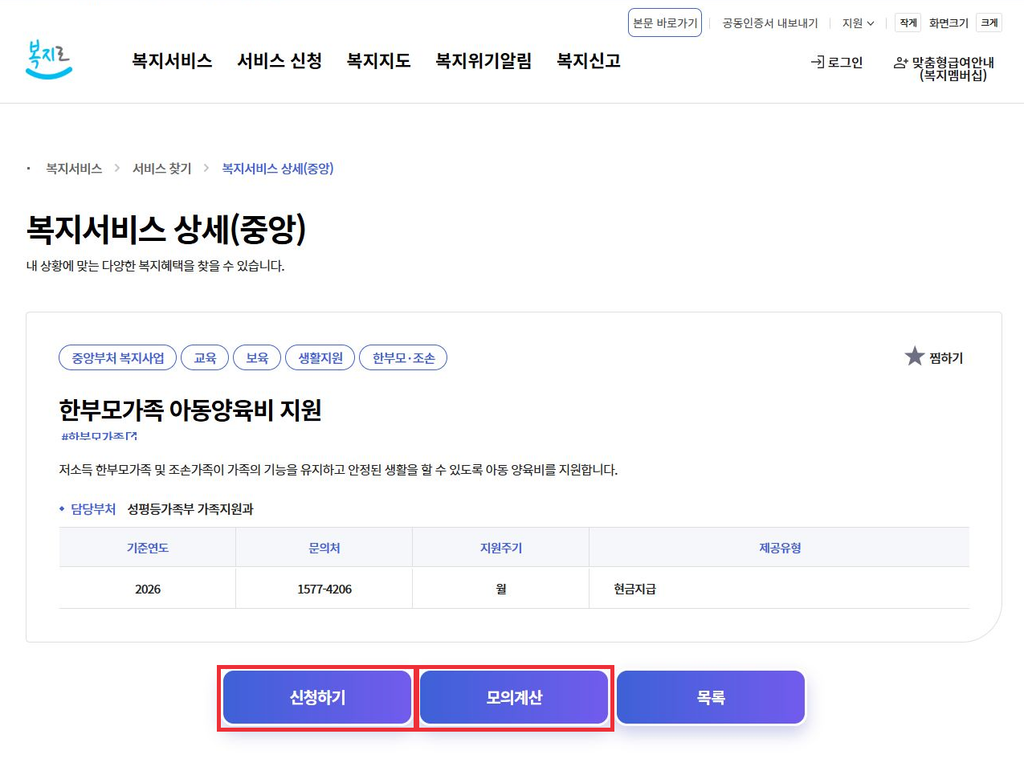Click 성평등가족부 가족지원과 text

[190, 509]
